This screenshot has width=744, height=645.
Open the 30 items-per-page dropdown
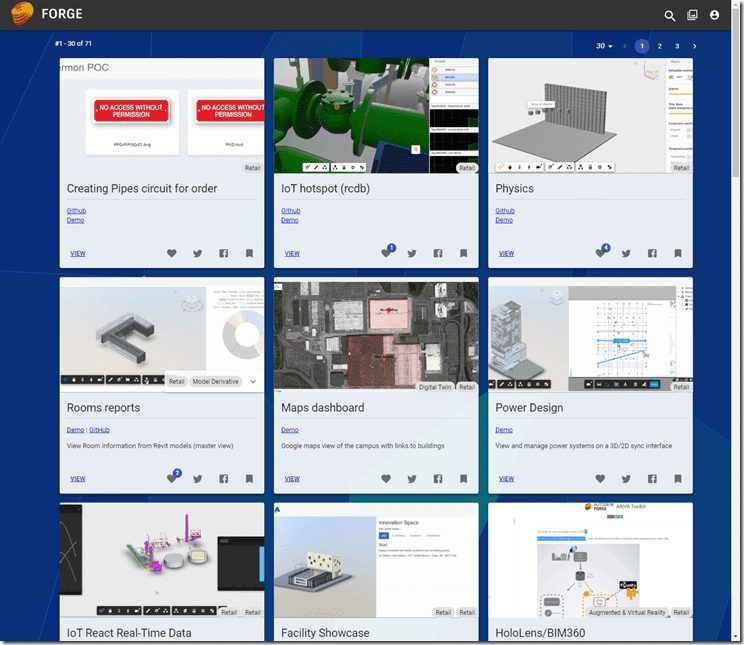(x=604, y=46)
